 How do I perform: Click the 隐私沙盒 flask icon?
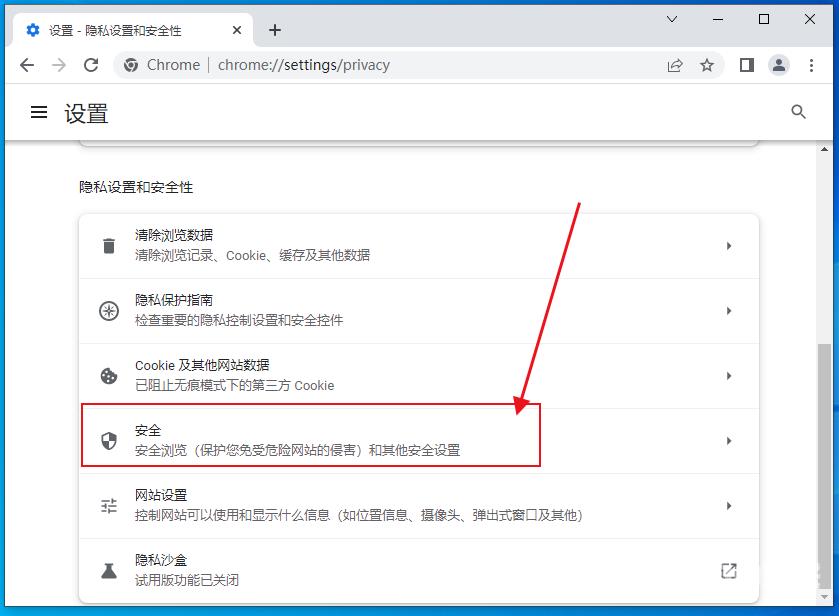pyautogui.click(x=109, y=570)
